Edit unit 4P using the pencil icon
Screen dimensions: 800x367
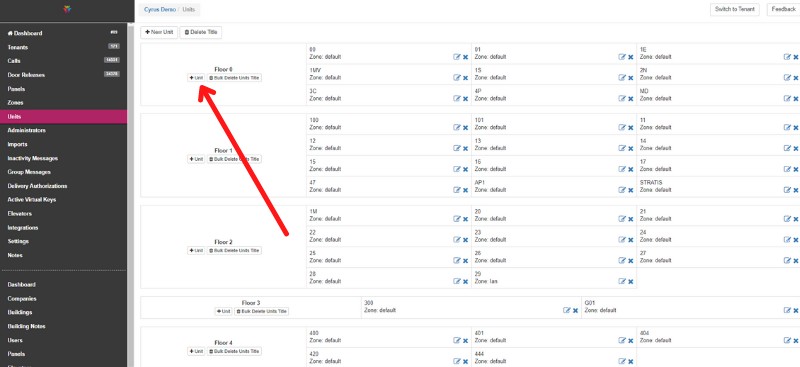point(622,99)
